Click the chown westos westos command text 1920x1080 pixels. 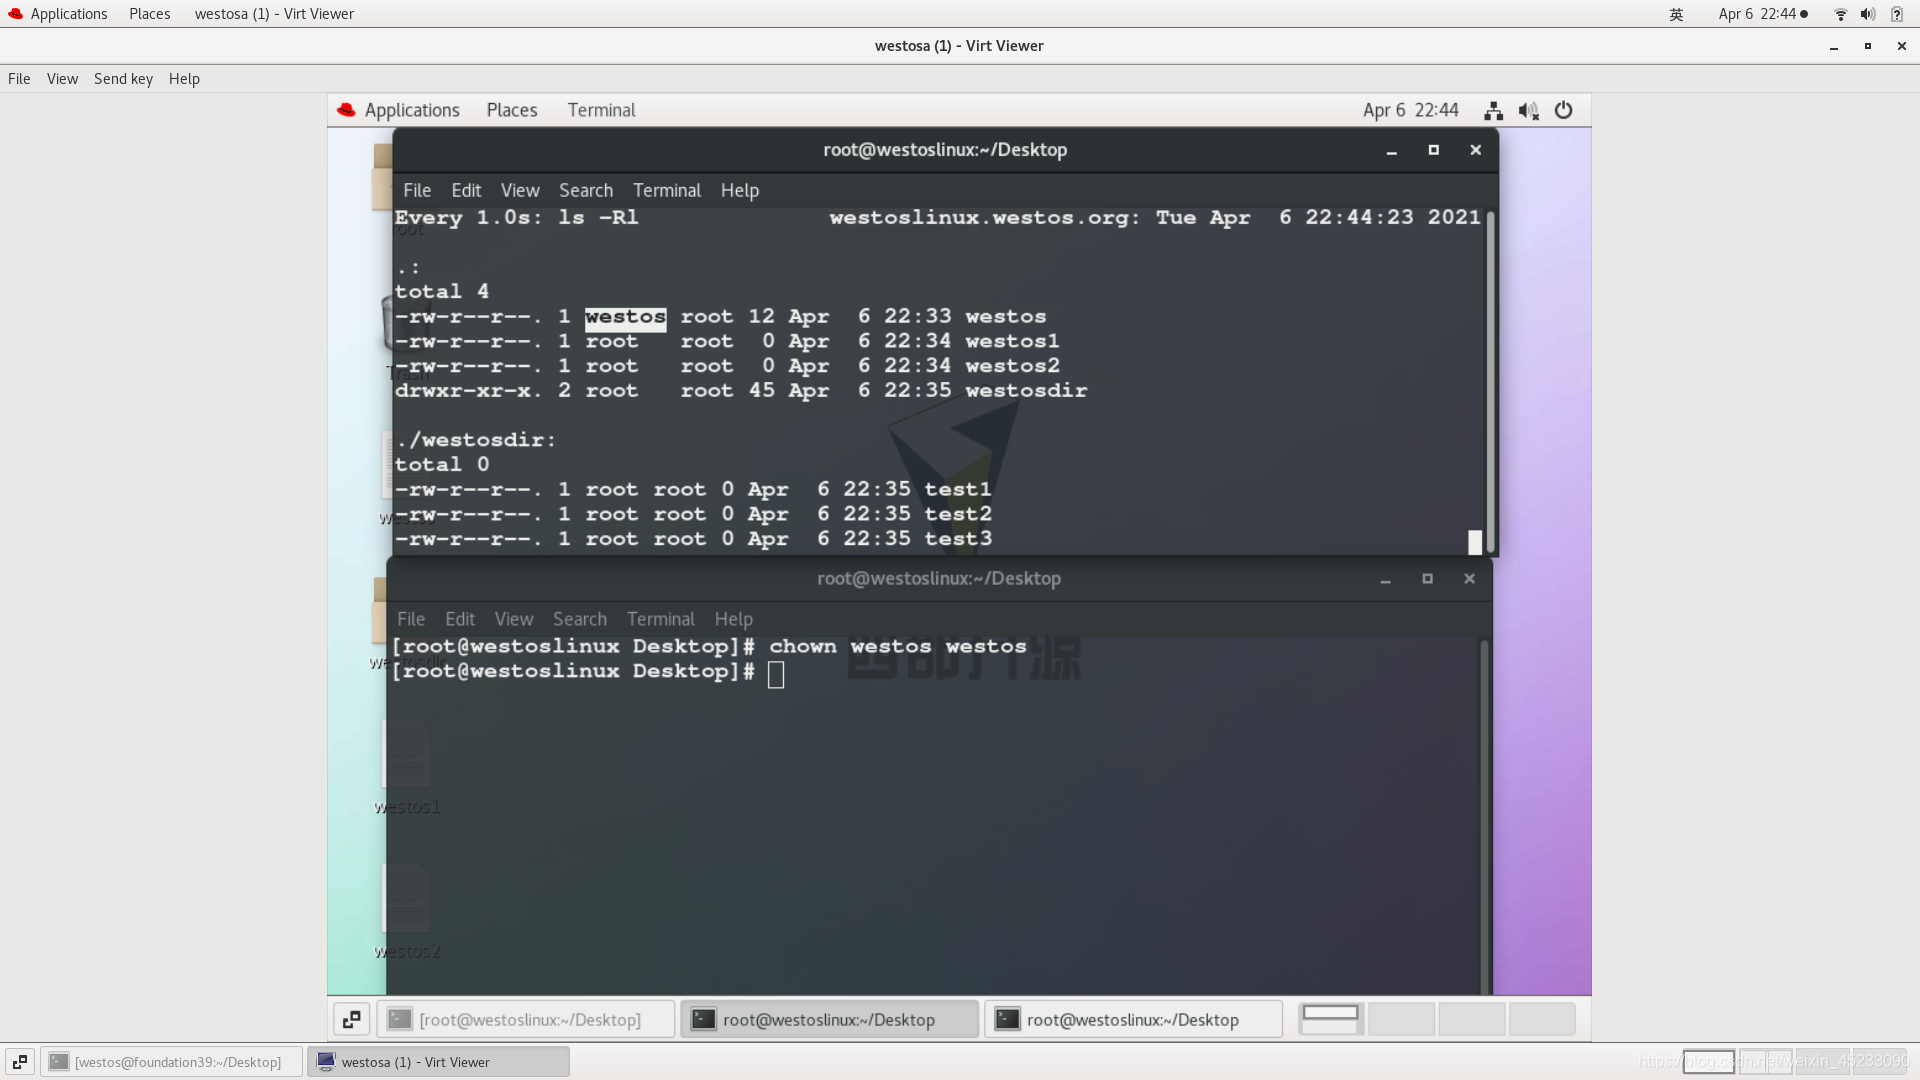pyautogui.click(x=898, y=647)
